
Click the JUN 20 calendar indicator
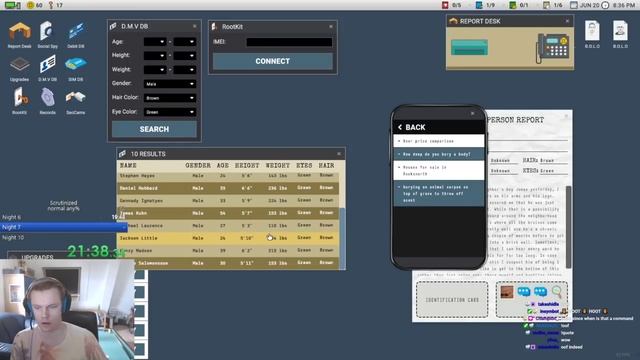(x=584, y=5)
